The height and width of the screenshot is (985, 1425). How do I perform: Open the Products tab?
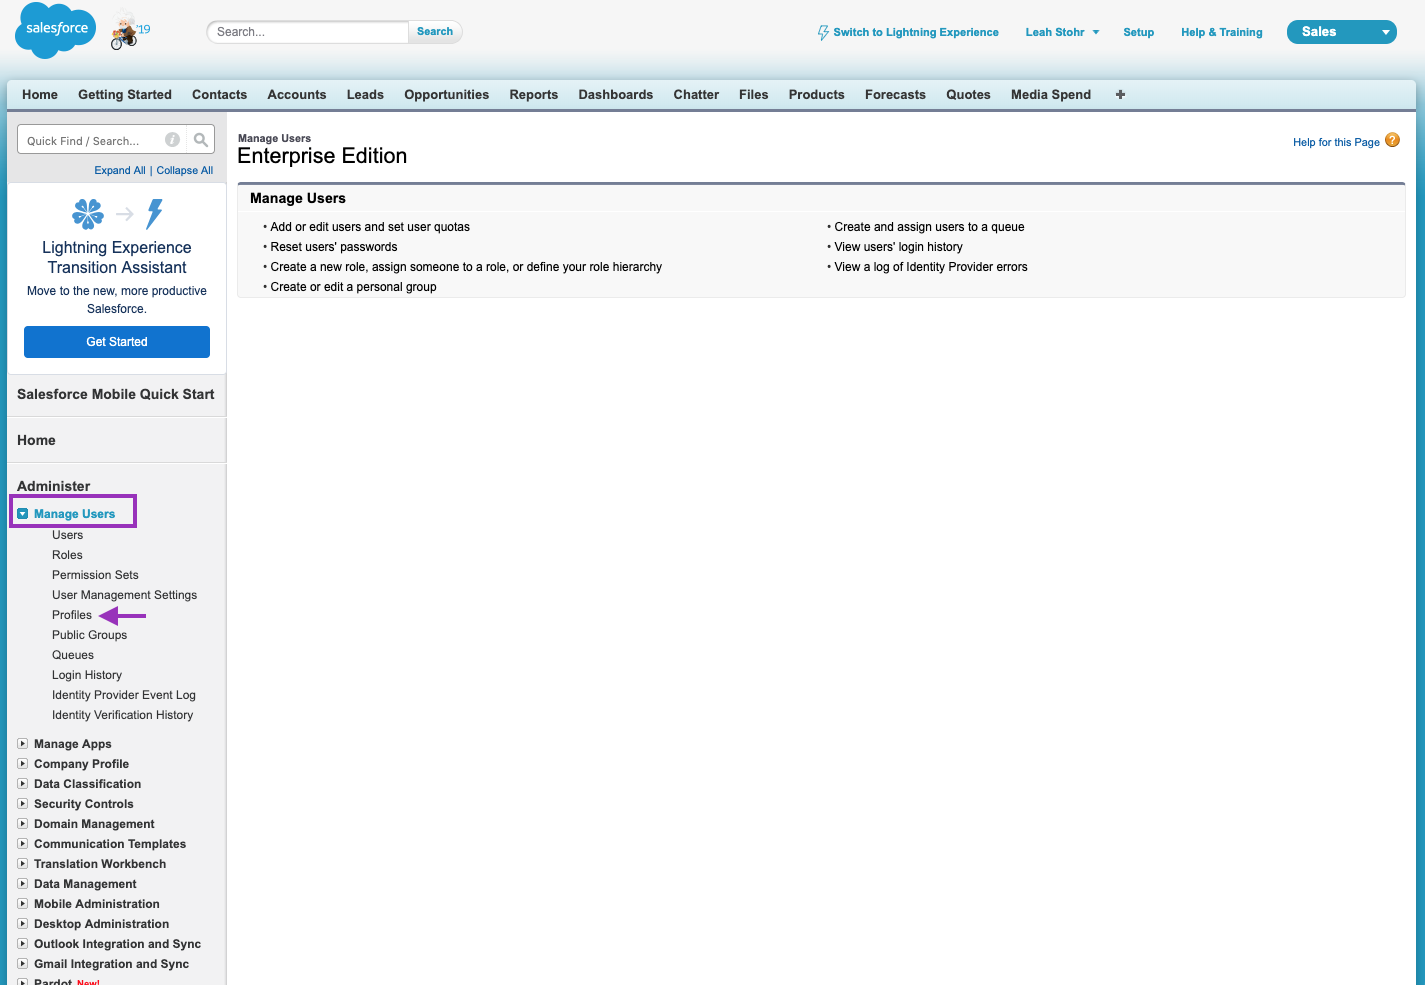point(816,94)
